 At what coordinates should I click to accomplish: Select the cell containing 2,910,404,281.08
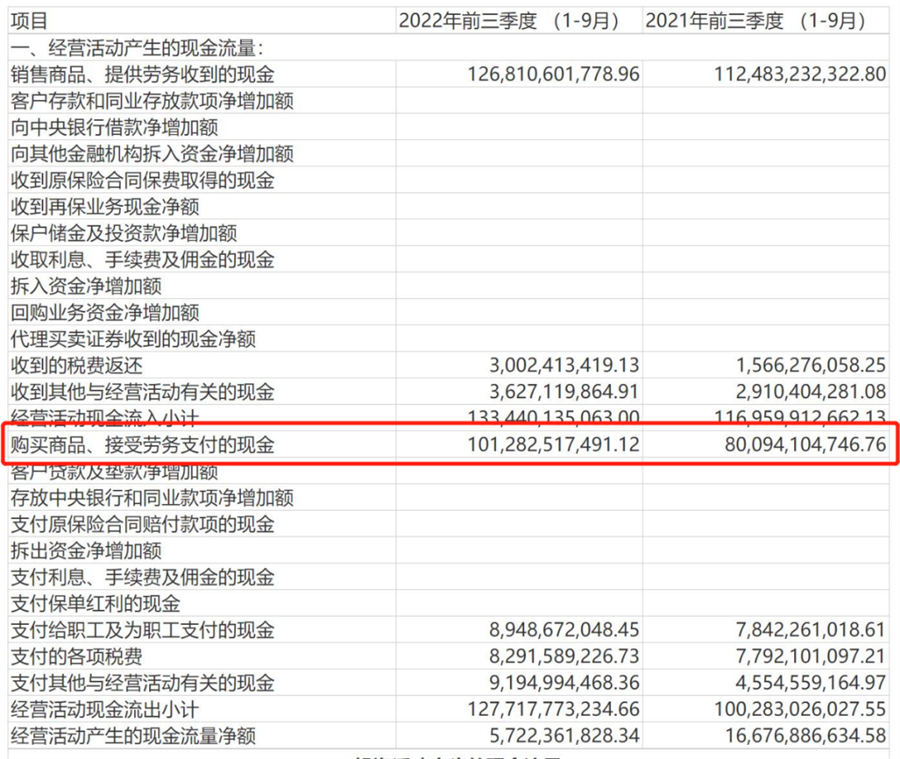810,392
